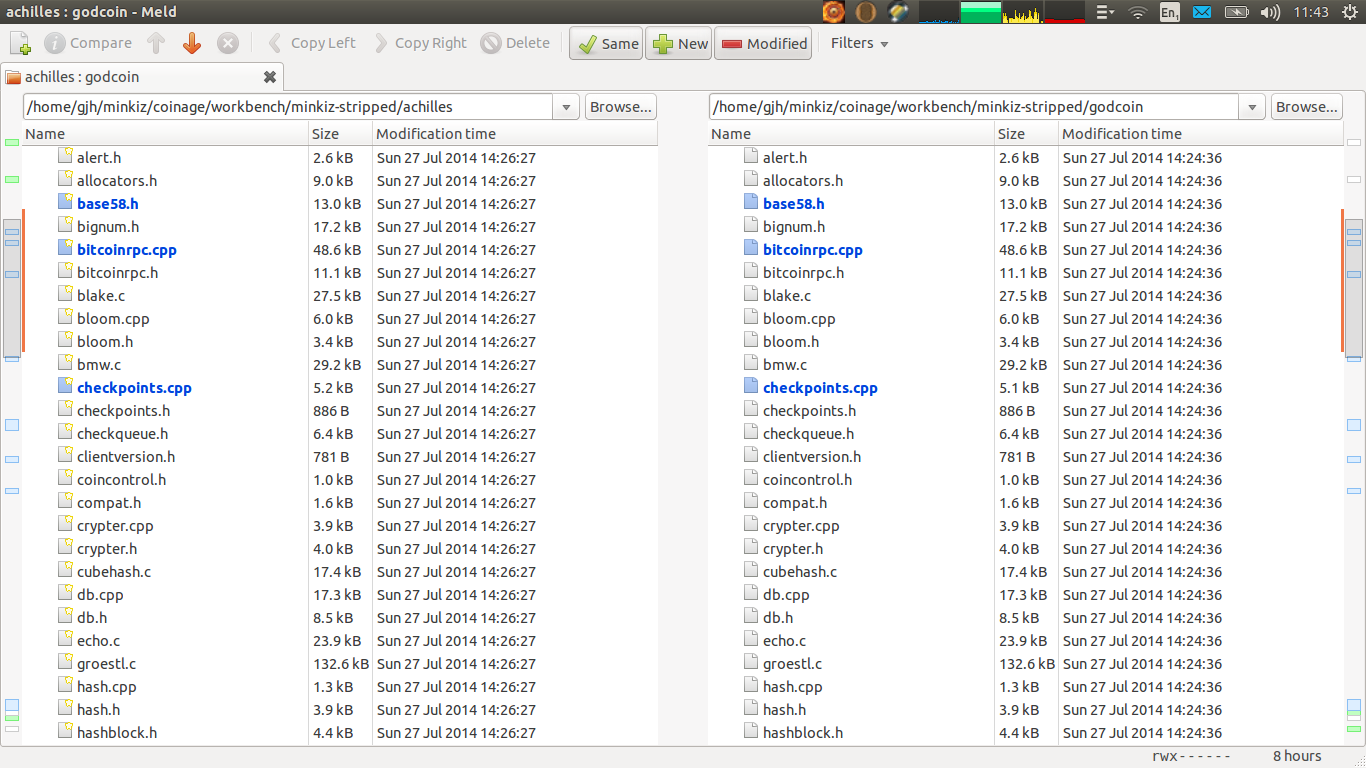
Task: Click checkpoints.cpp file icon in left pane
Action: point(66,387)
